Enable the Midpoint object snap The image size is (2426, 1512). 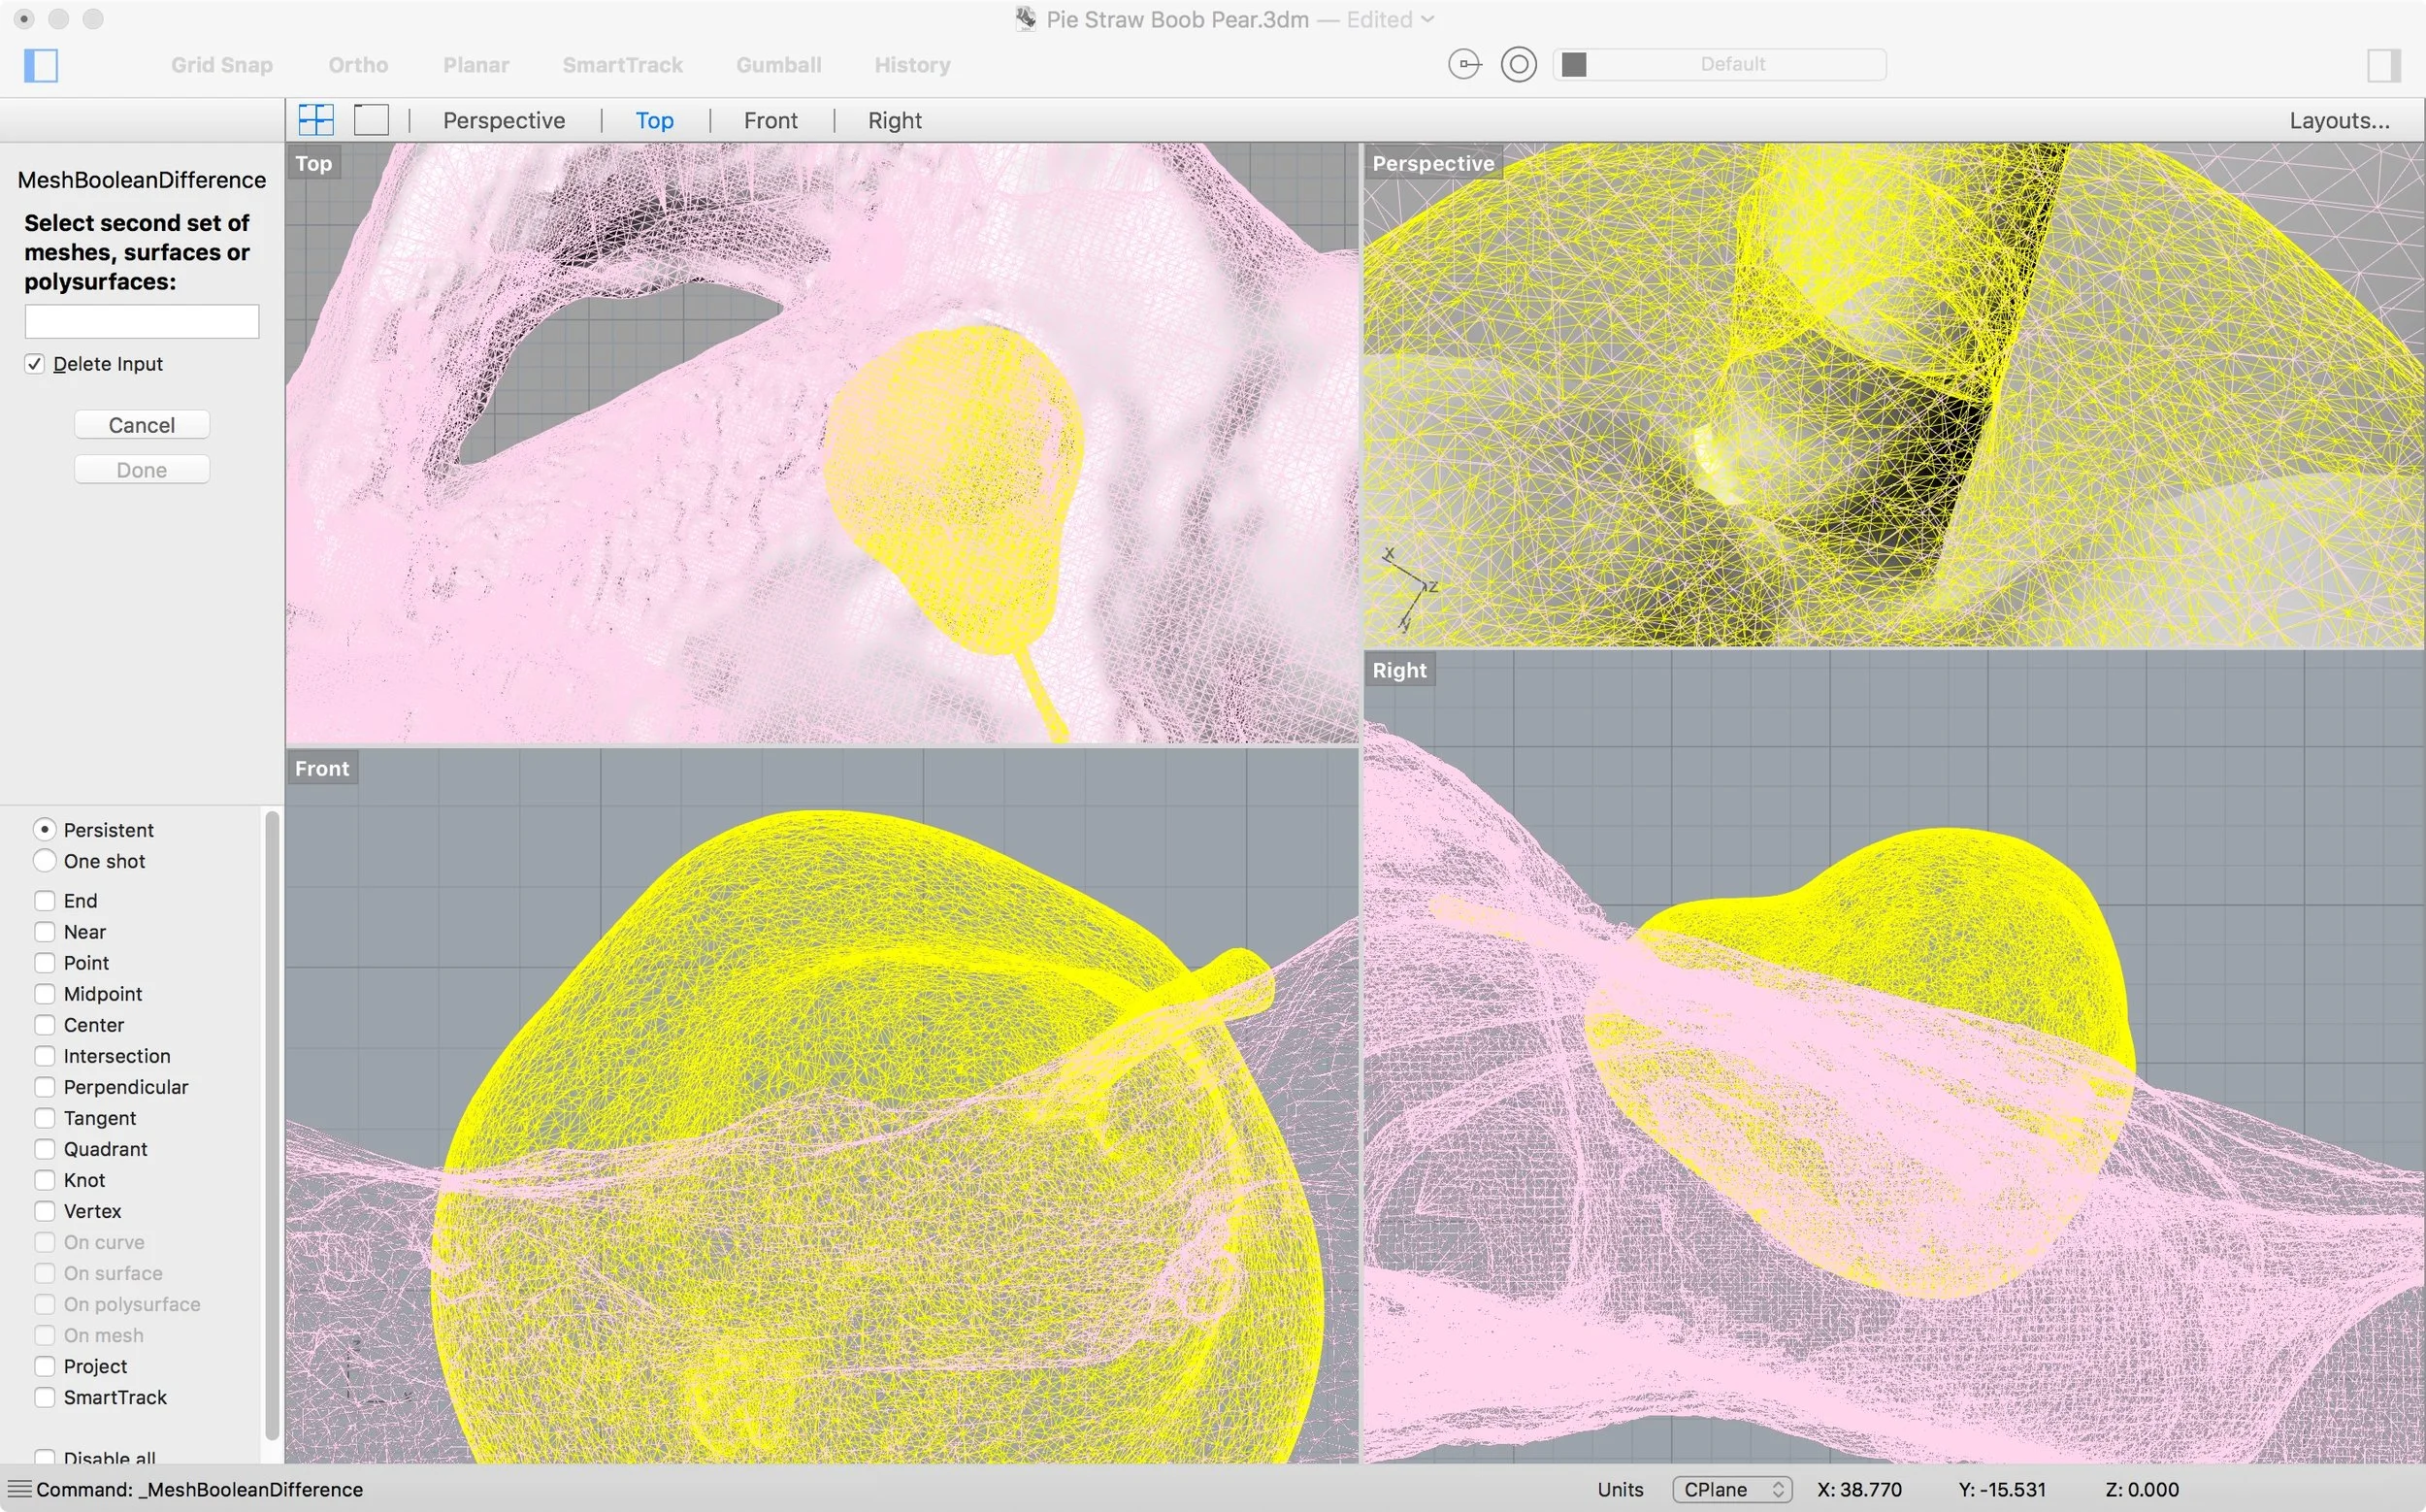[x=44, y=994]
